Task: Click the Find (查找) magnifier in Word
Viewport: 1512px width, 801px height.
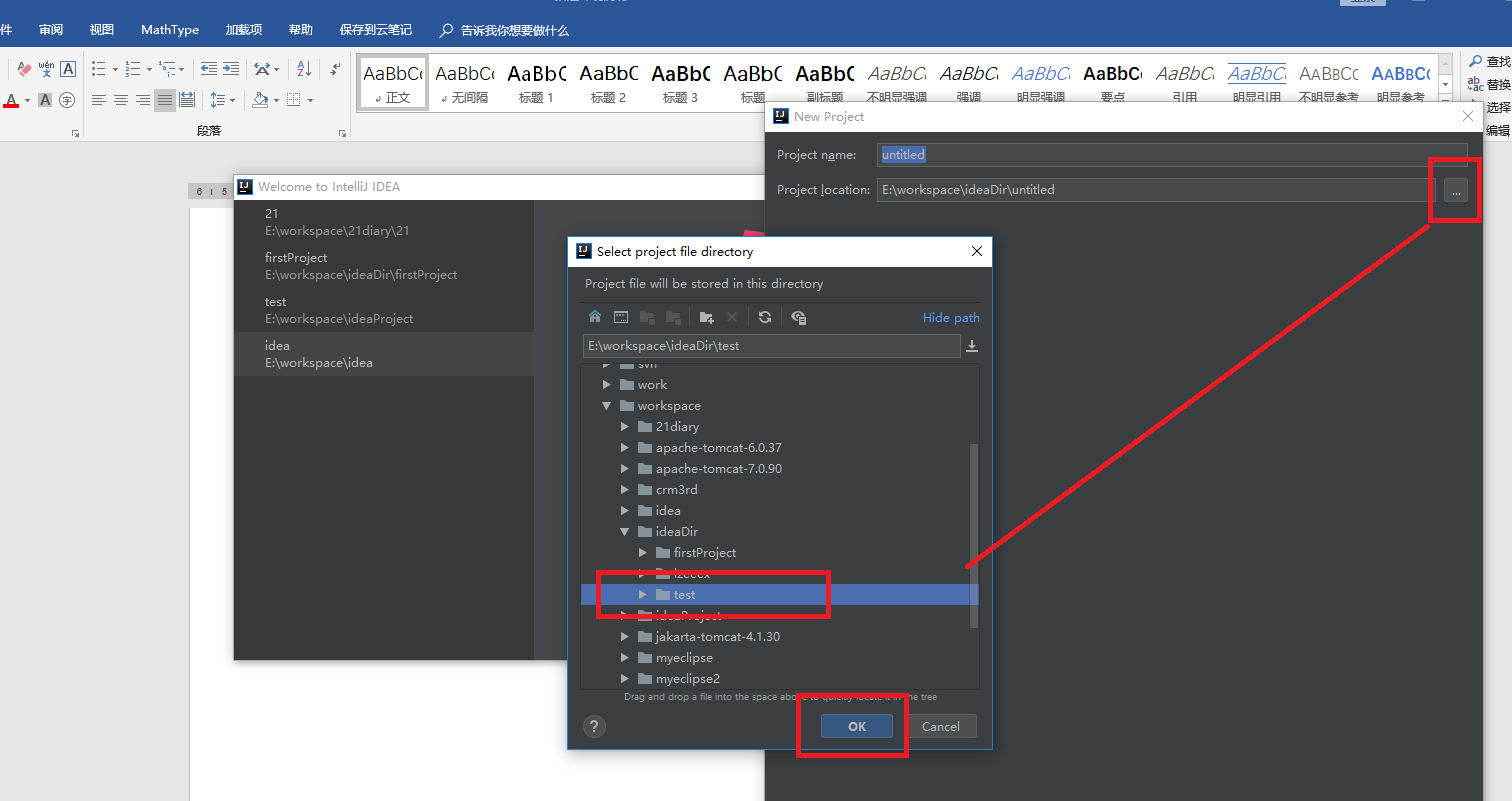Action: click(1476, 62)
